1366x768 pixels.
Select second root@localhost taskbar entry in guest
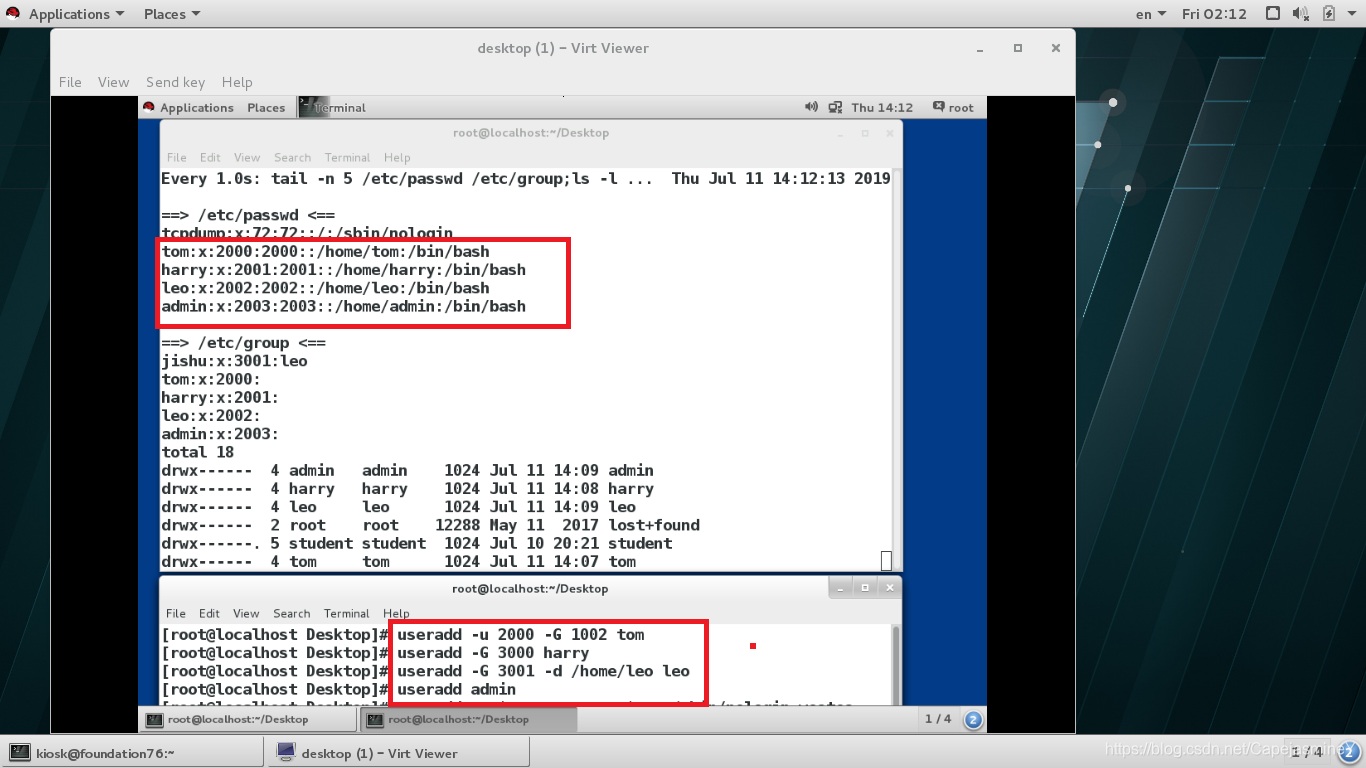pyautogui.click(x=467, y=719)
